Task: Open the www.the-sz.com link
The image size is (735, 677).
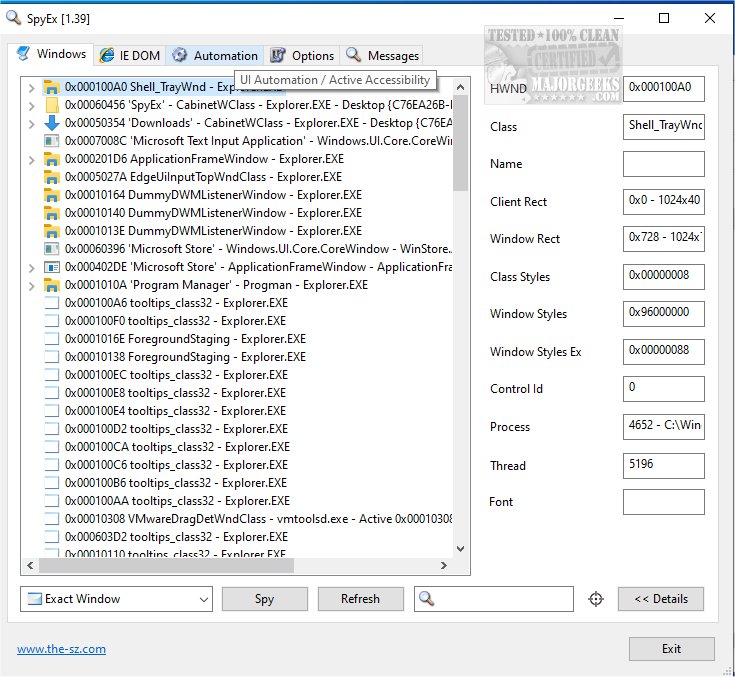Action: click(x=61, y=649)
